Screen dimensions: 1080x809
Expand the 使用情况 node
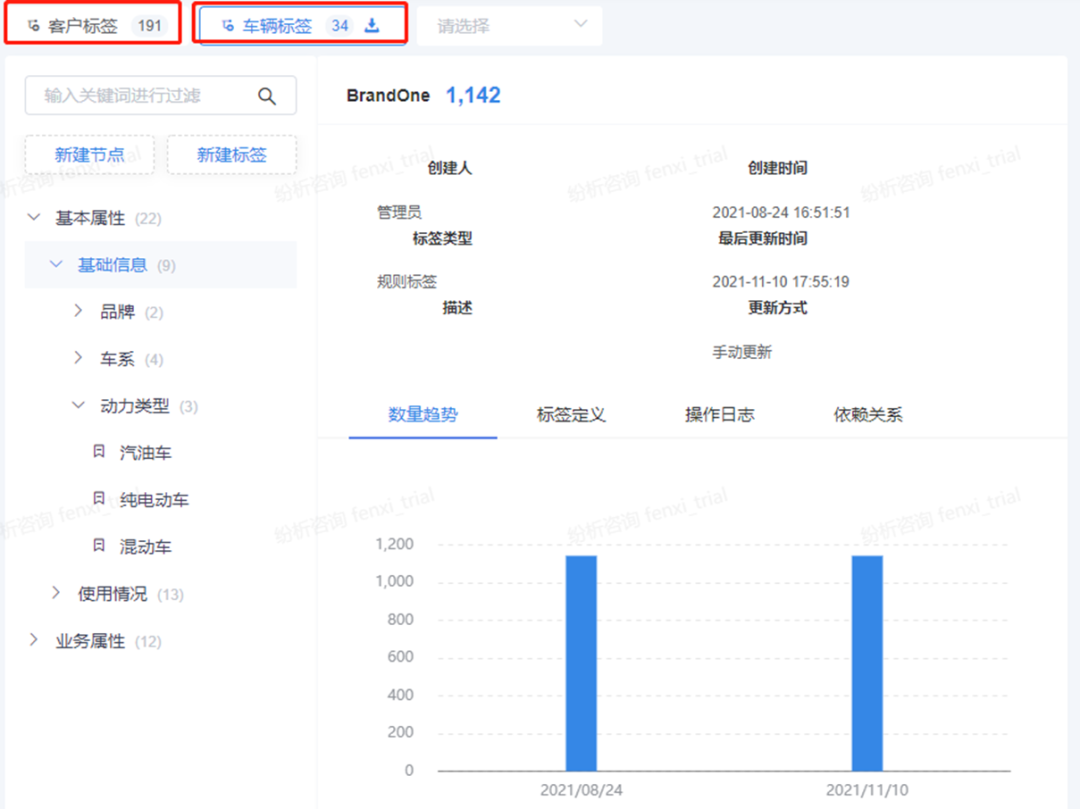pos(57,593)
